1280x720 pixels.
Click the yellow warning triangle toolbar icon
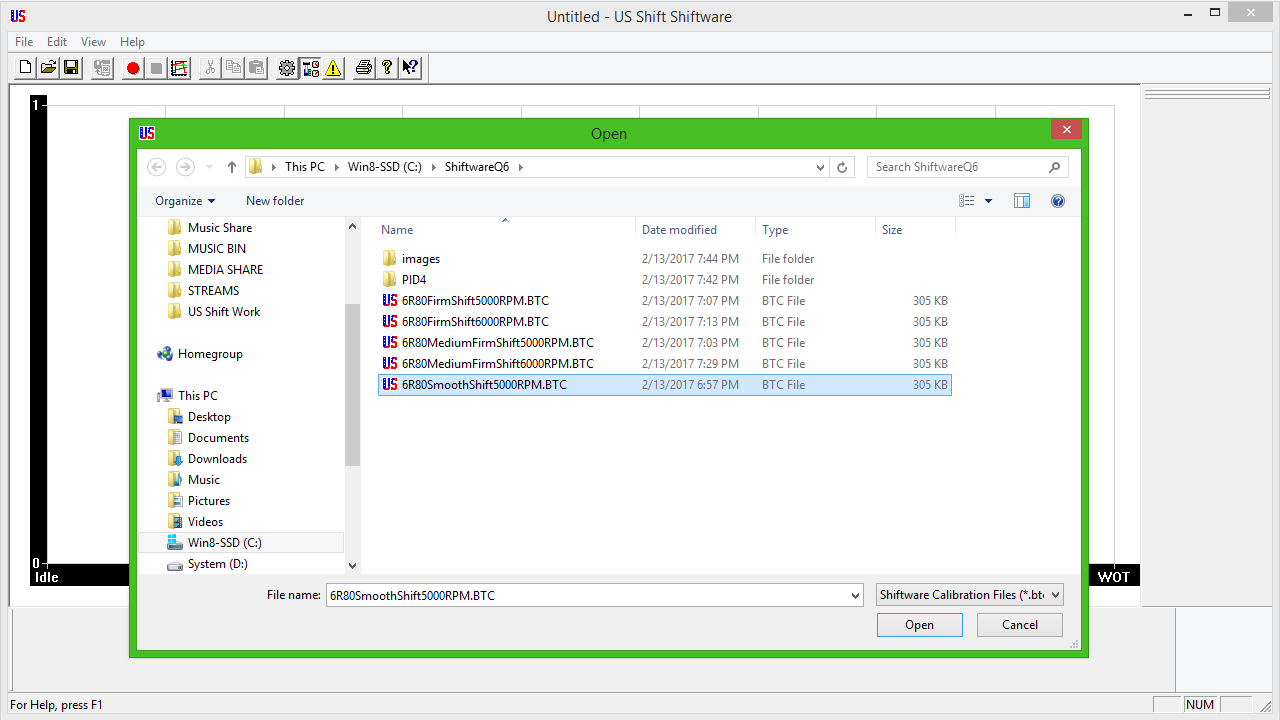[334, 68]
